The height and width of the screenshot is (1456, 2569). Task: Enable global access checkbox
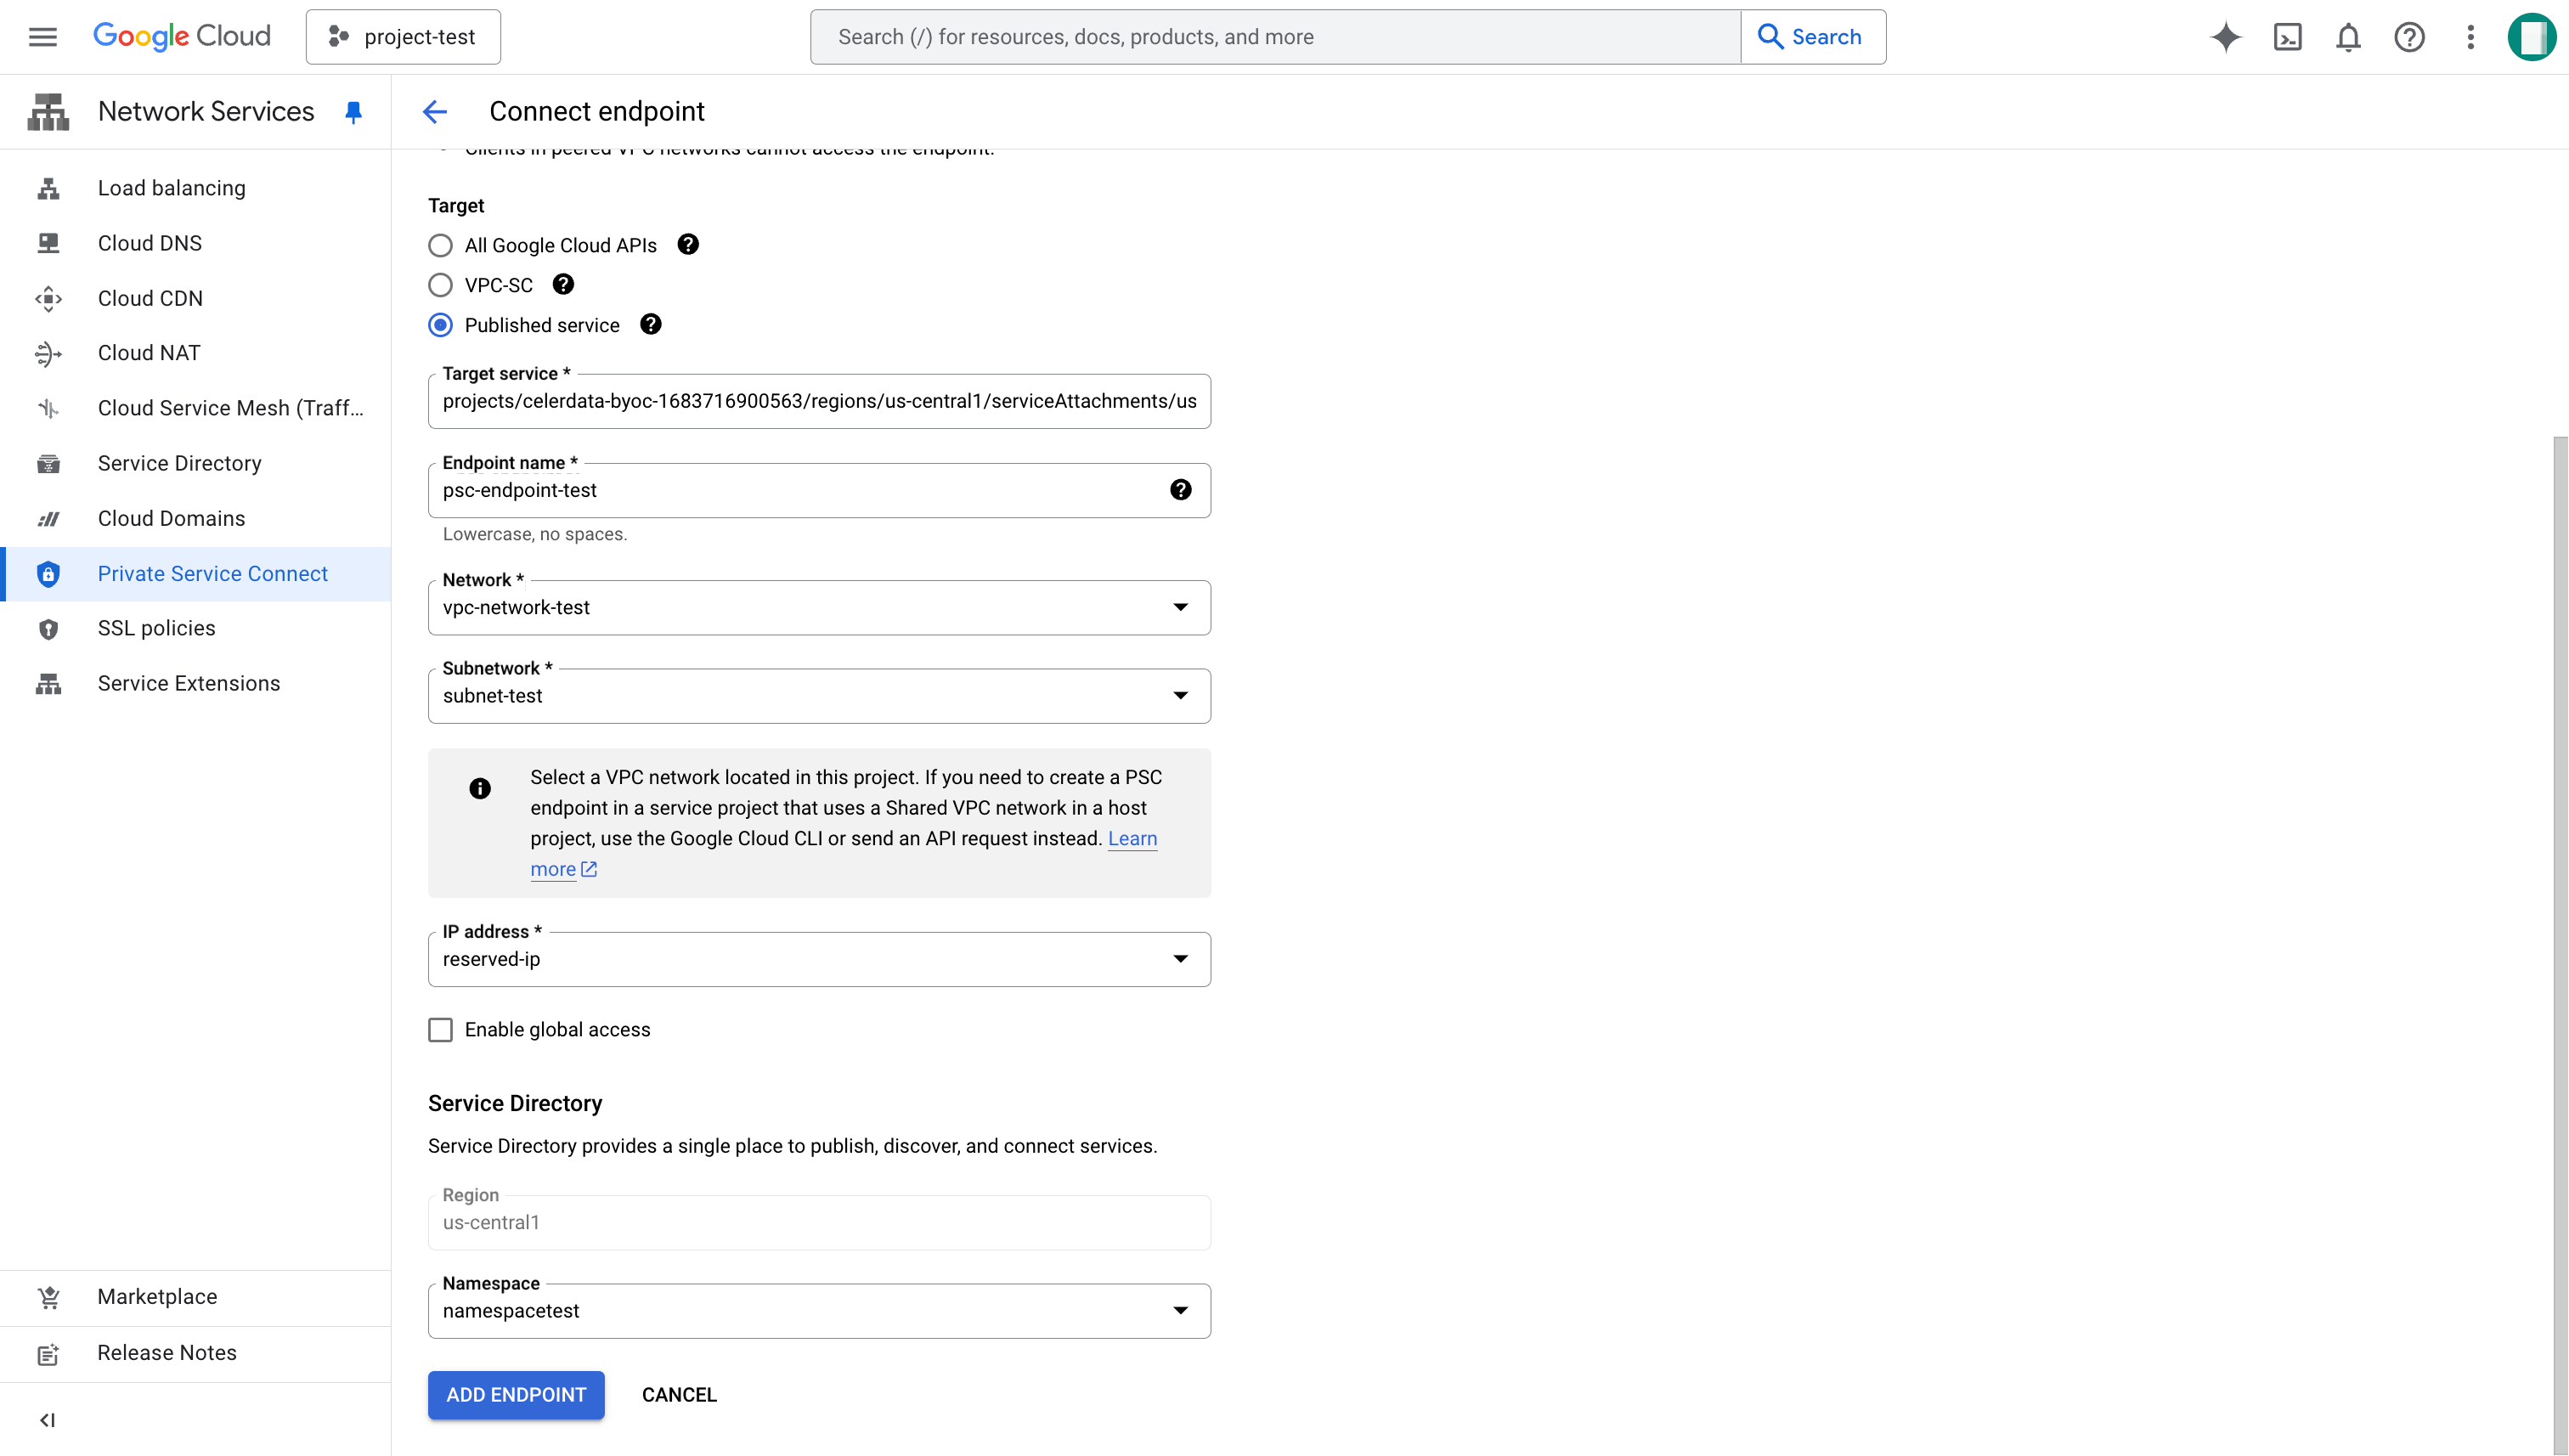coord(440,1030)
